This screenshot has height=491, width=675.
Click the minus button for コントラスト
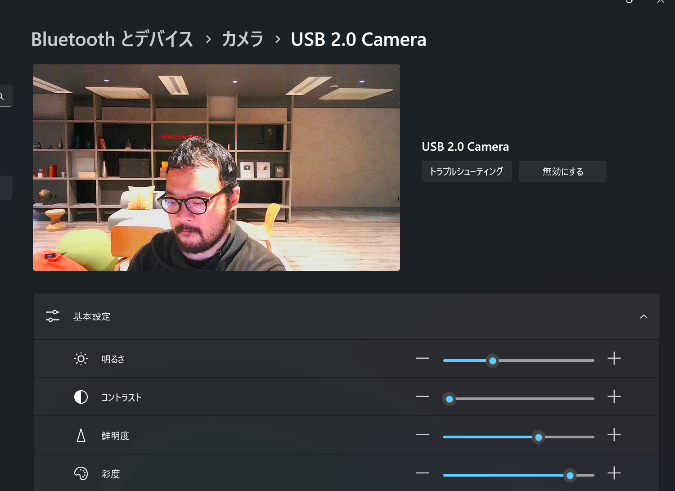422,397
